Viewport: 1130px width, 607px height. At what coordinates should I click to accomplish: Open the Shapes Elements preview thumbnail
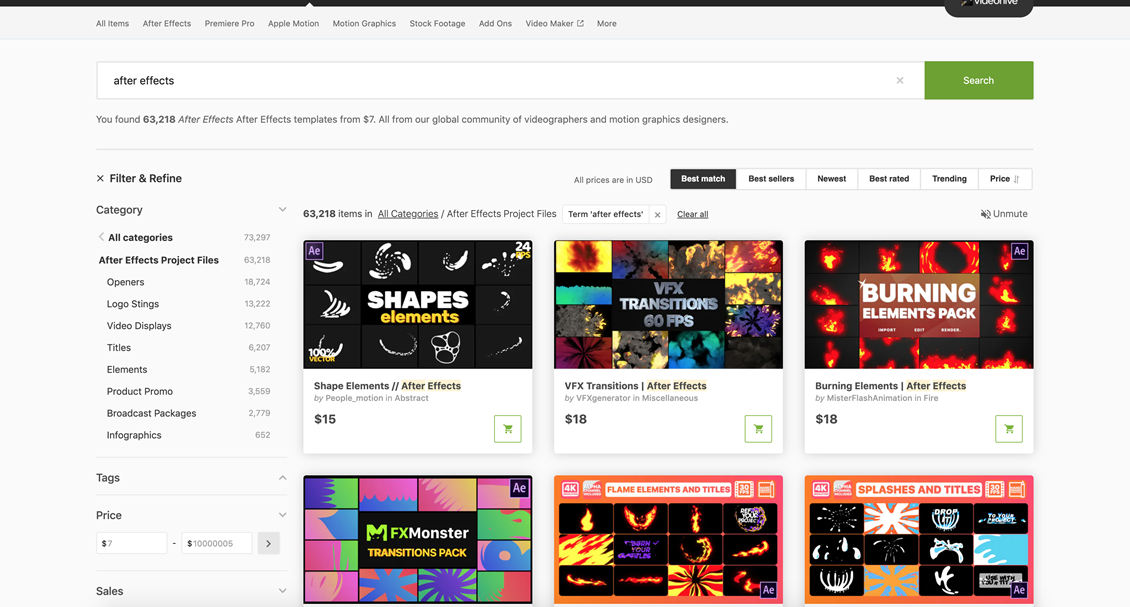click(418, 304)
